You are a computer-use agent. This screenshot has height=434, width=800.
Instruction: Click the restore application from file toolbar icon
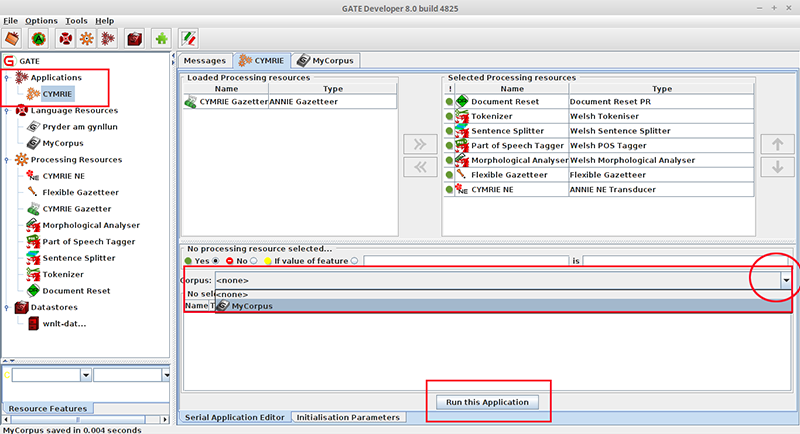tap(12, 38)
